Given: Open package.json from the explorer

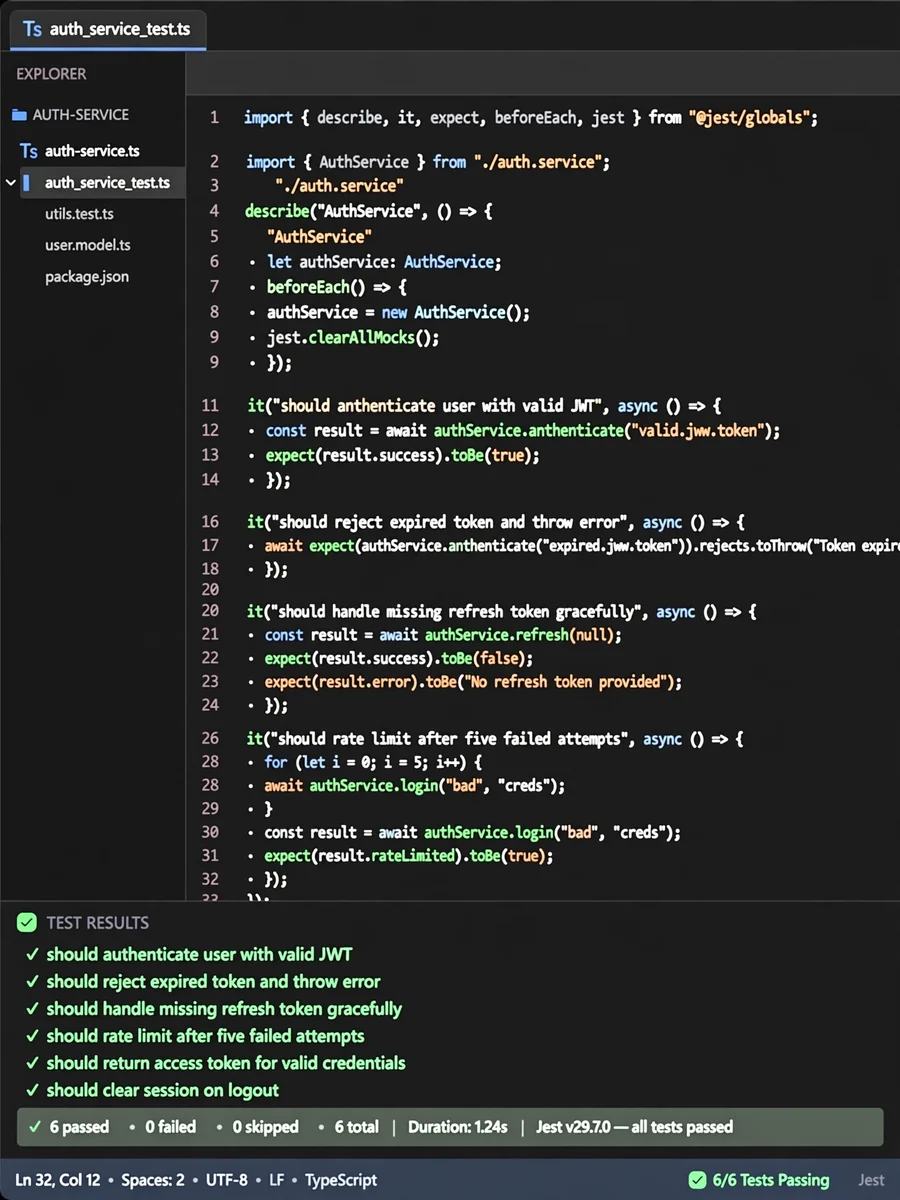Looking at the screenshot, I should 86,277.
